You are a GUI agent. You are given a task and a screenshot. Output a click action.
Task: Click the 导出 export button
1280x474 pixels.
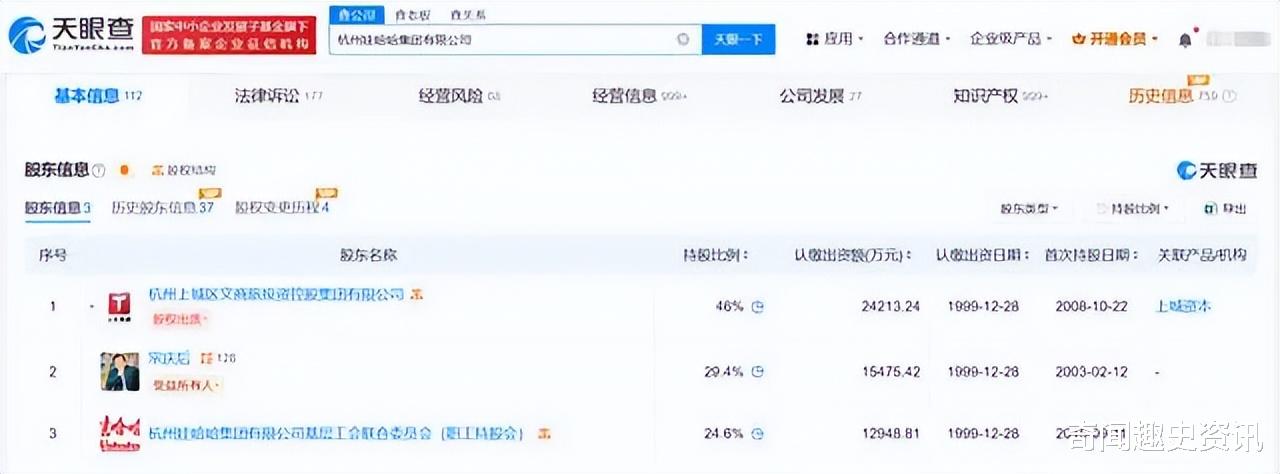click(1225, 209)
